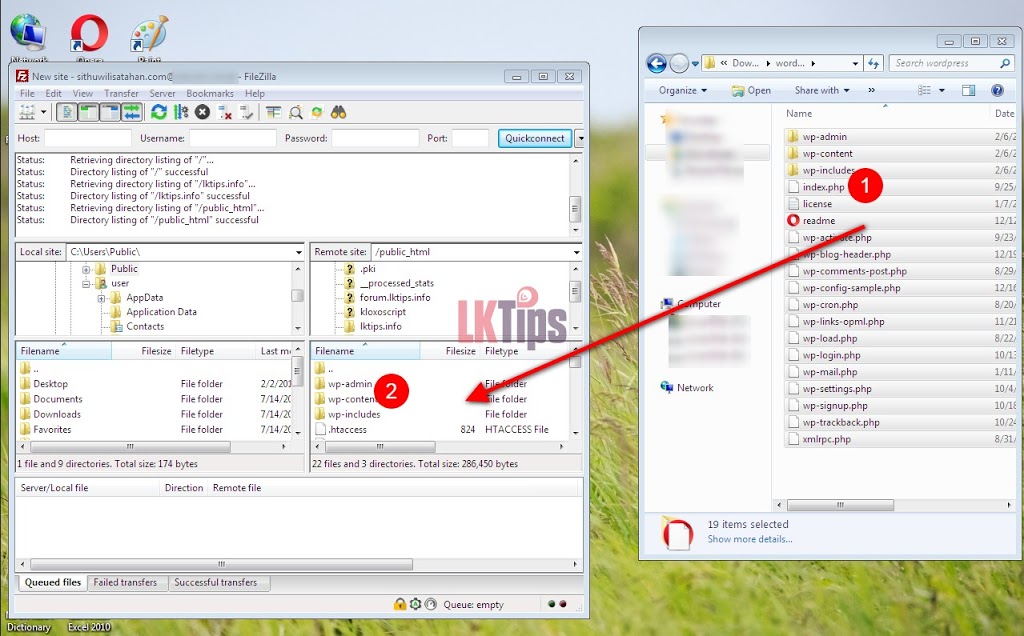Open the Server menu

(x=162, y=93)
